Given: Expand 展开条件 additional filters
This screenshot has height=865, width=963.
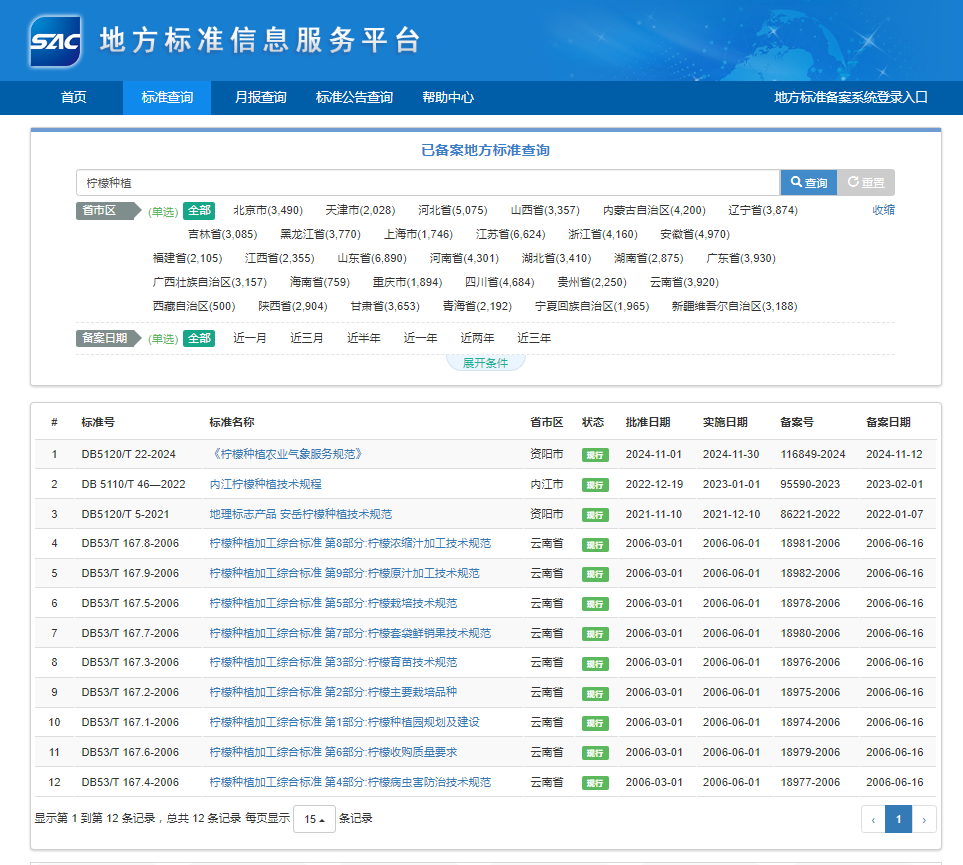Looking at the screenshot, I should [485, 363].
